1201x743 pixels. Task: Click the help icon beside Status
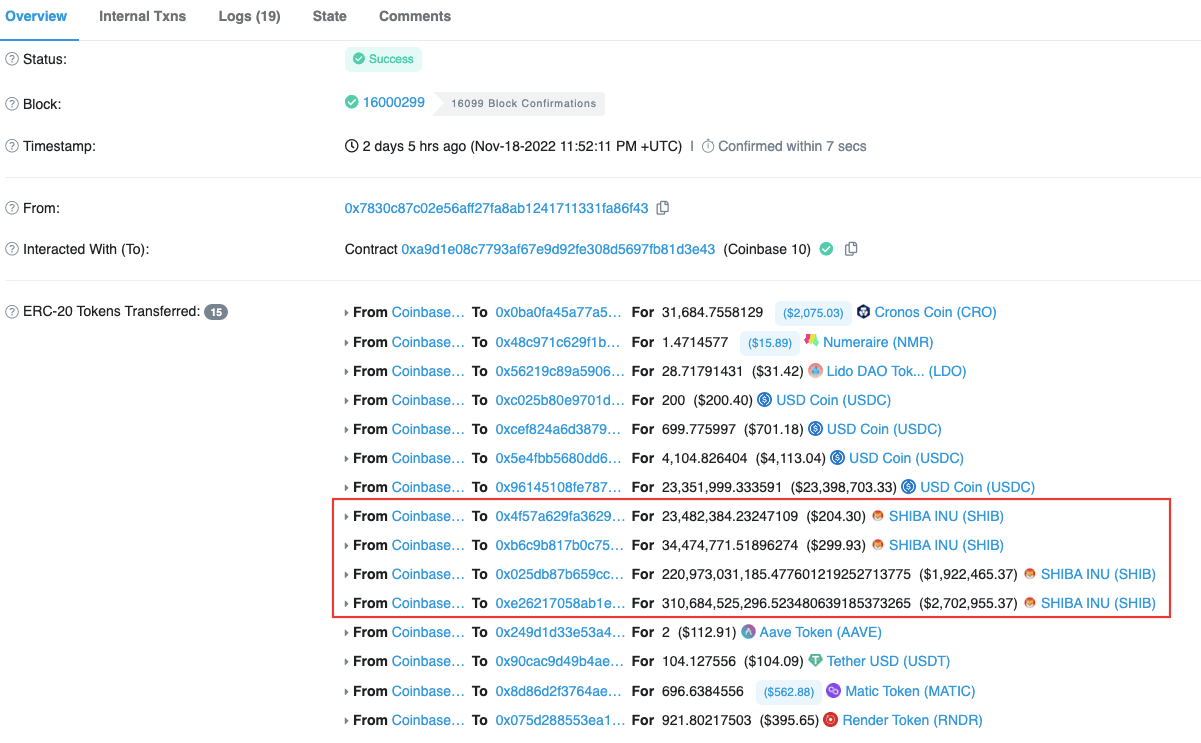(x=12, y=59)
